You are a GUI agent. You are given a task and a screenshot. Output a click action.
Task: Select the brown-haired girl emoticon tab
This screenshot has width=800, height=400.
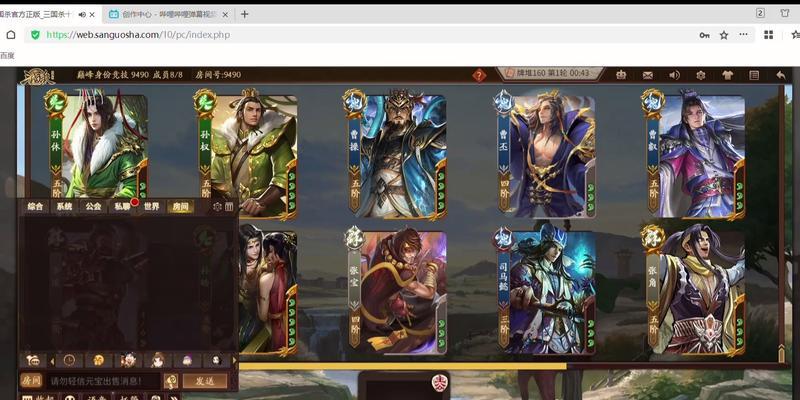(157, 360)
